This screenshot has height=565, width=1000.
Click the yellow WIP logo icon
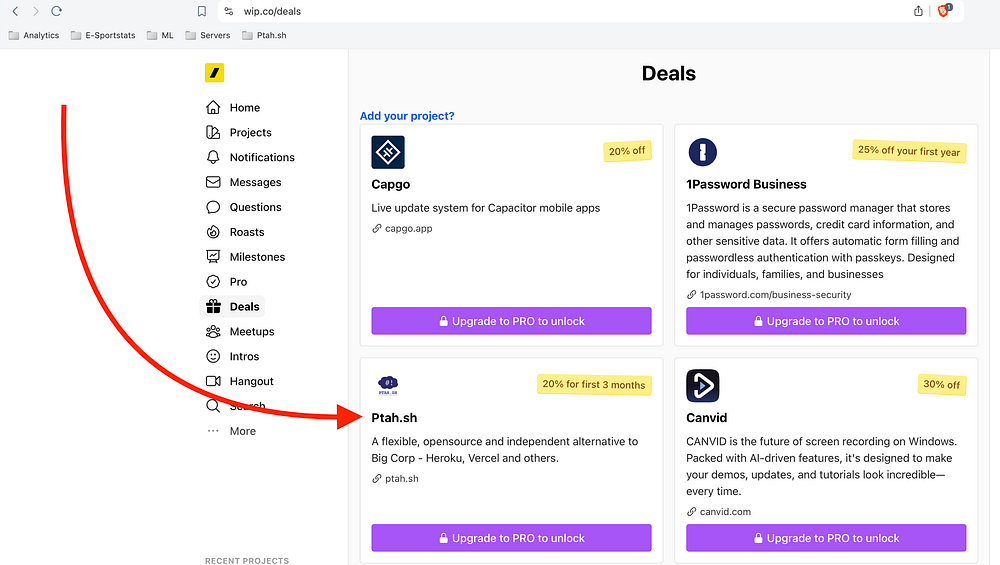click(x=214, y=73)
